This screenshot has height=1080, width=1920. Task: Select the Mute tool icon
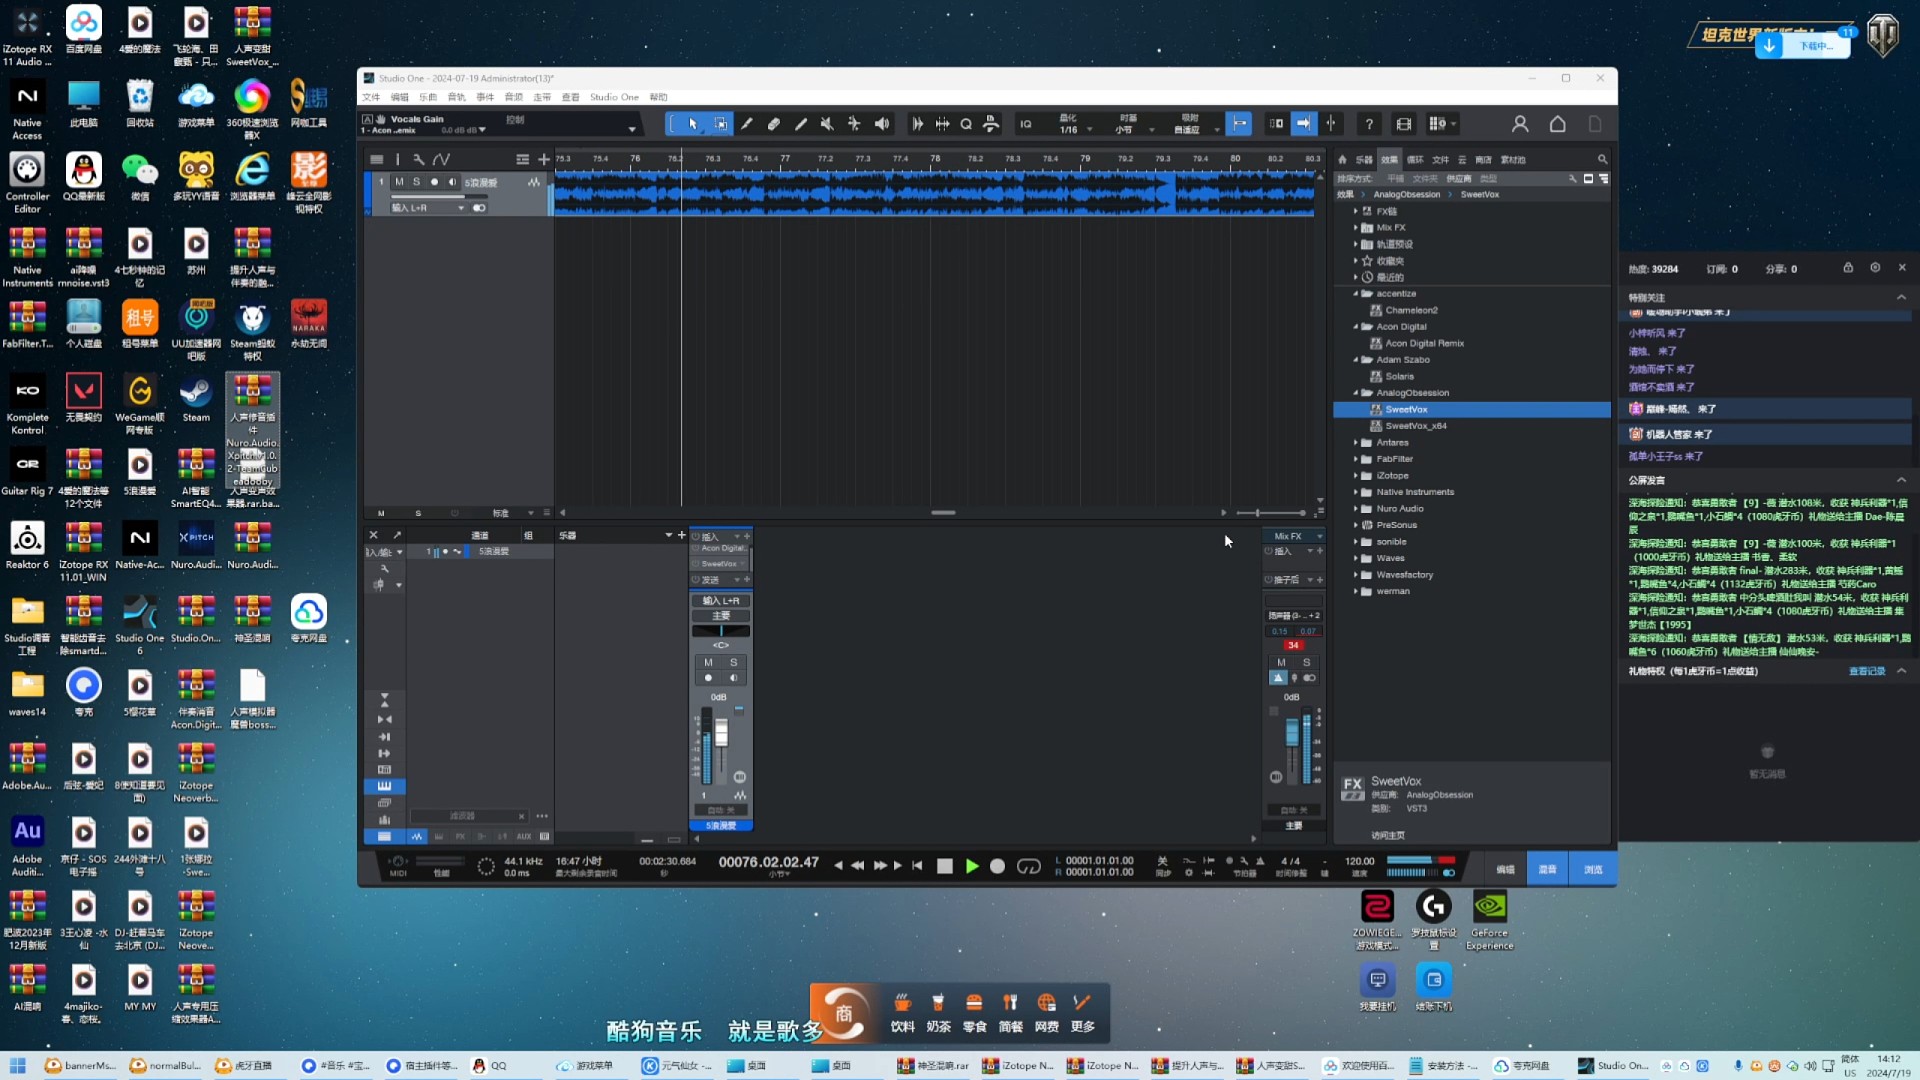coord(827,124)
